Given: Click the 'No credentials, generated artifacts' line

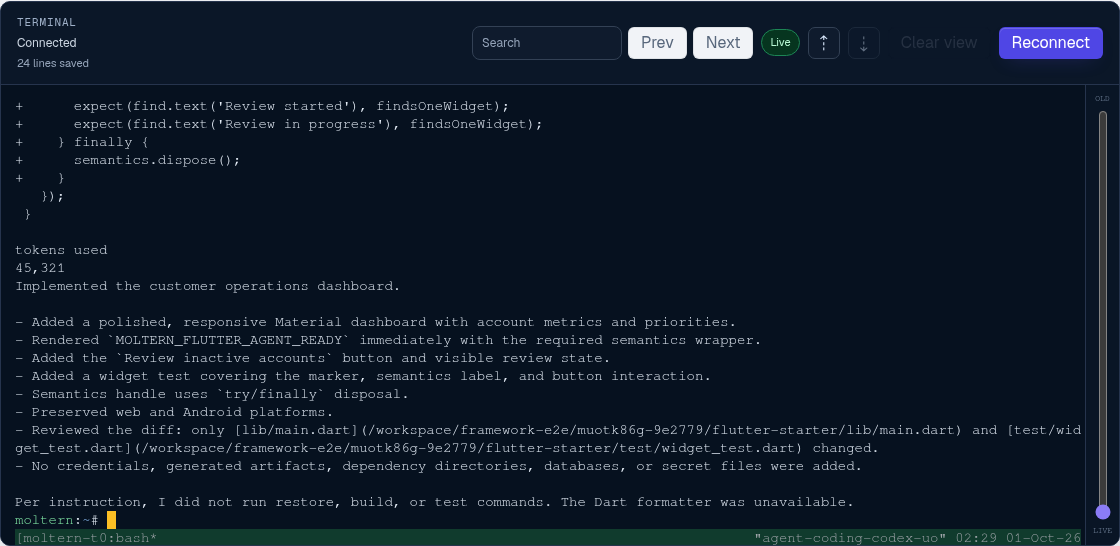Looking at the screenshot, I should [x=439, y=466].
